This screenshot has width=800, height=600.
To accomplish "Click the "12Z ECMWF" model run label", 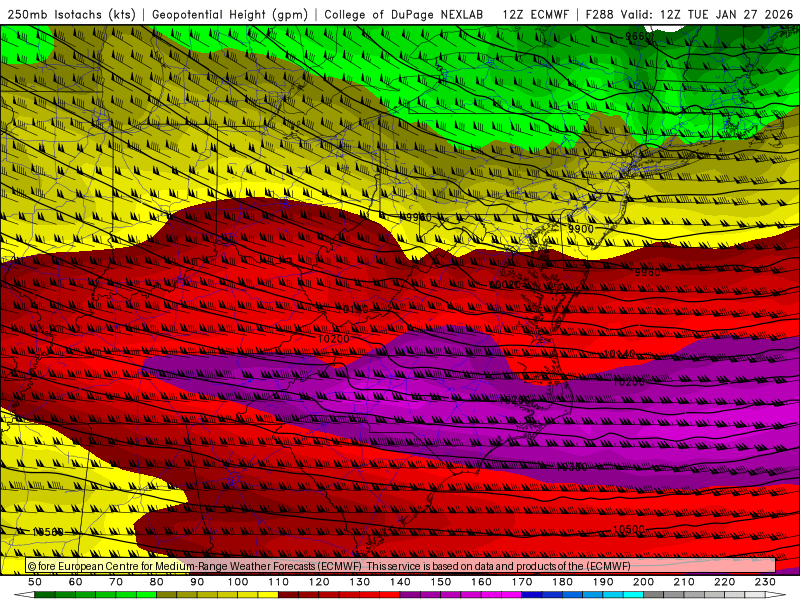I will (535, 14).
